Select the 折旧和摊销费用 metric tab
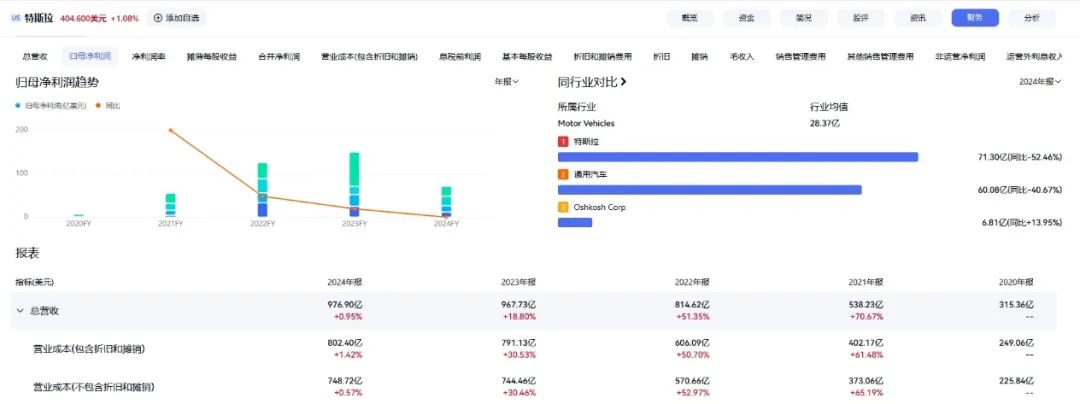 tap(603, 56)
